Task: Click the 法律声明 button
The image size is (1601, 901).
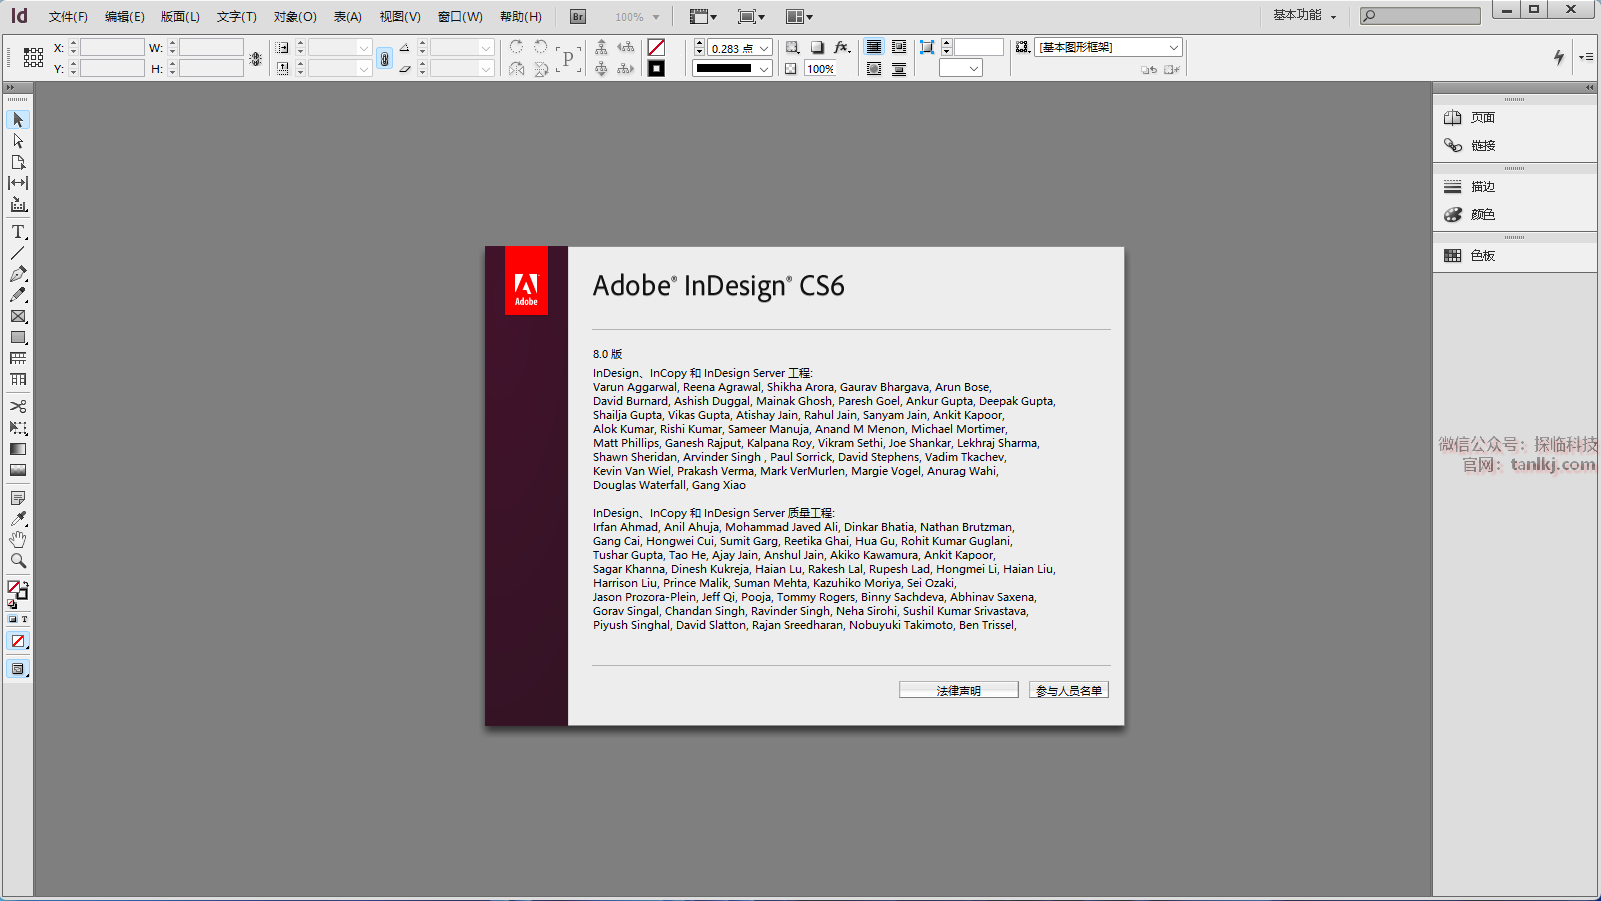Action: pos(958,690)
